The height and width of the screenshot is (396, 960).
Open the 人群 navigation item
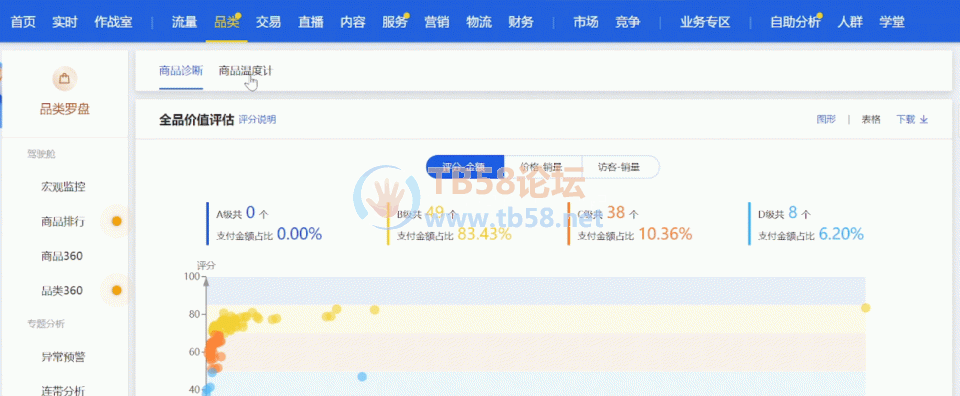[x=850, y=23]
